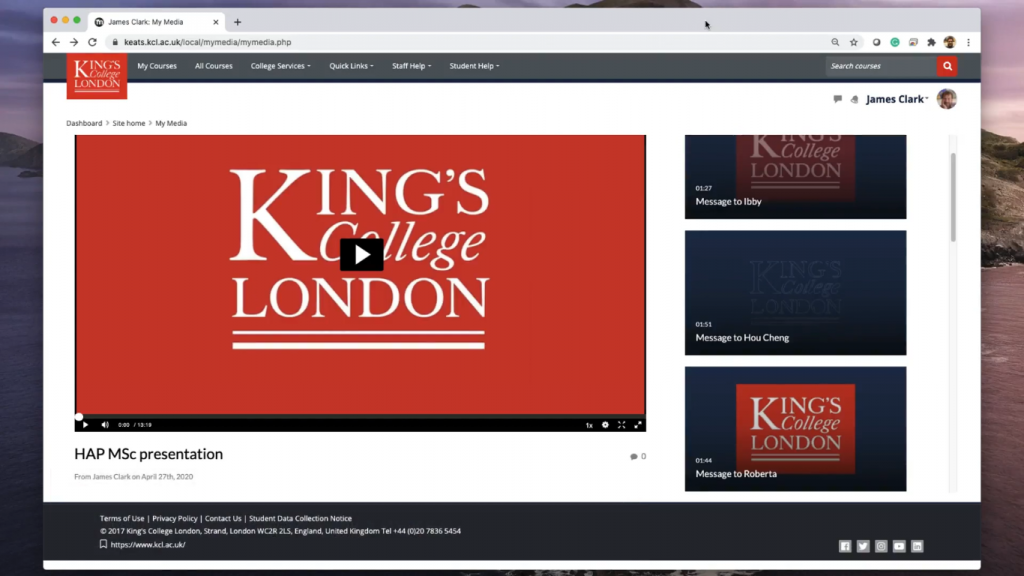1024x576 pixels.
Task: Open All Courses in navigation bar
Action: click(x=214, y=66)
